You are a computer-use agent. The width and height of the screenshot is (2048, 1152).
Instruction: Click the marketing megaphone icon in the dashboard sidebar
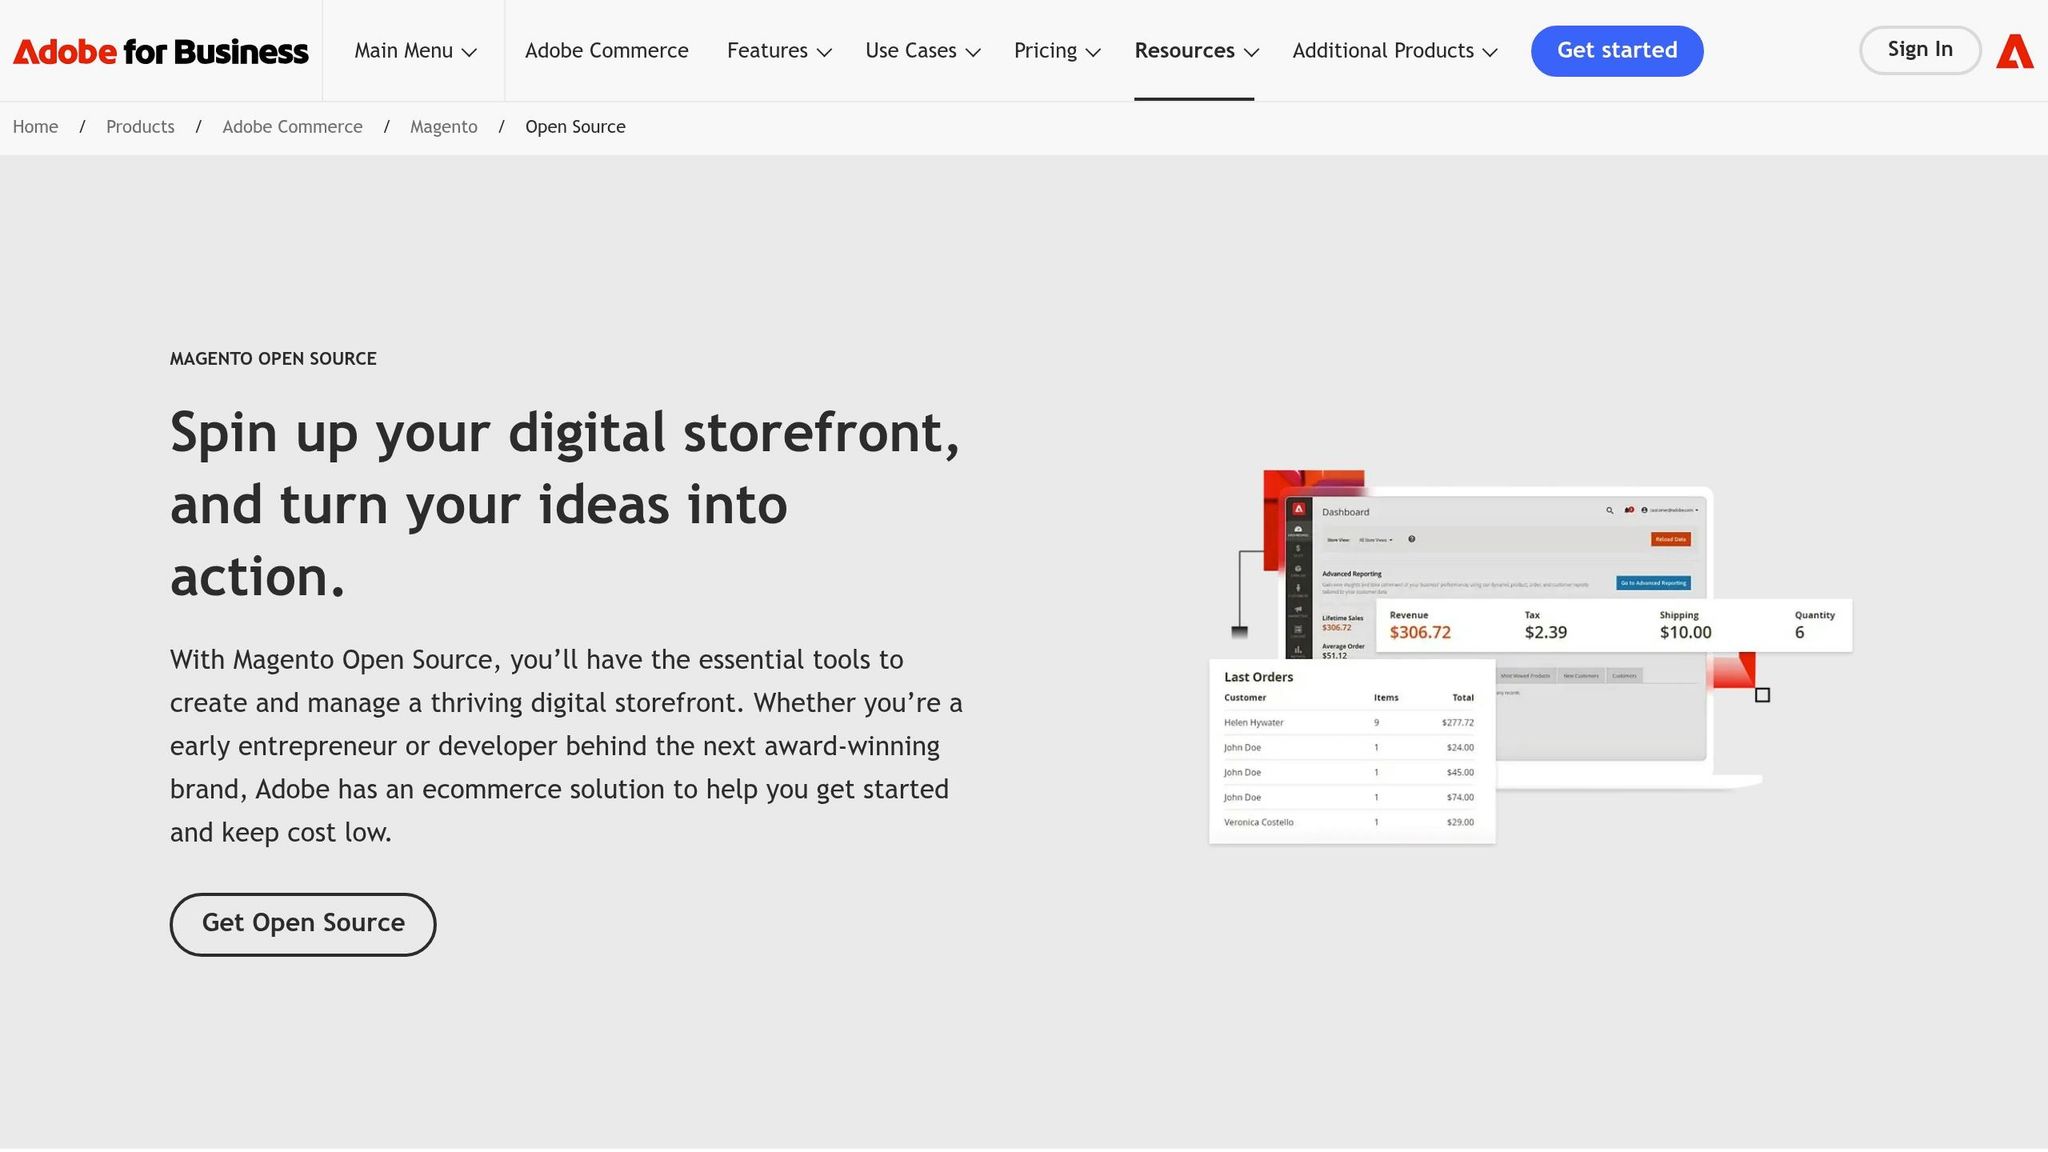(1298, 609)
